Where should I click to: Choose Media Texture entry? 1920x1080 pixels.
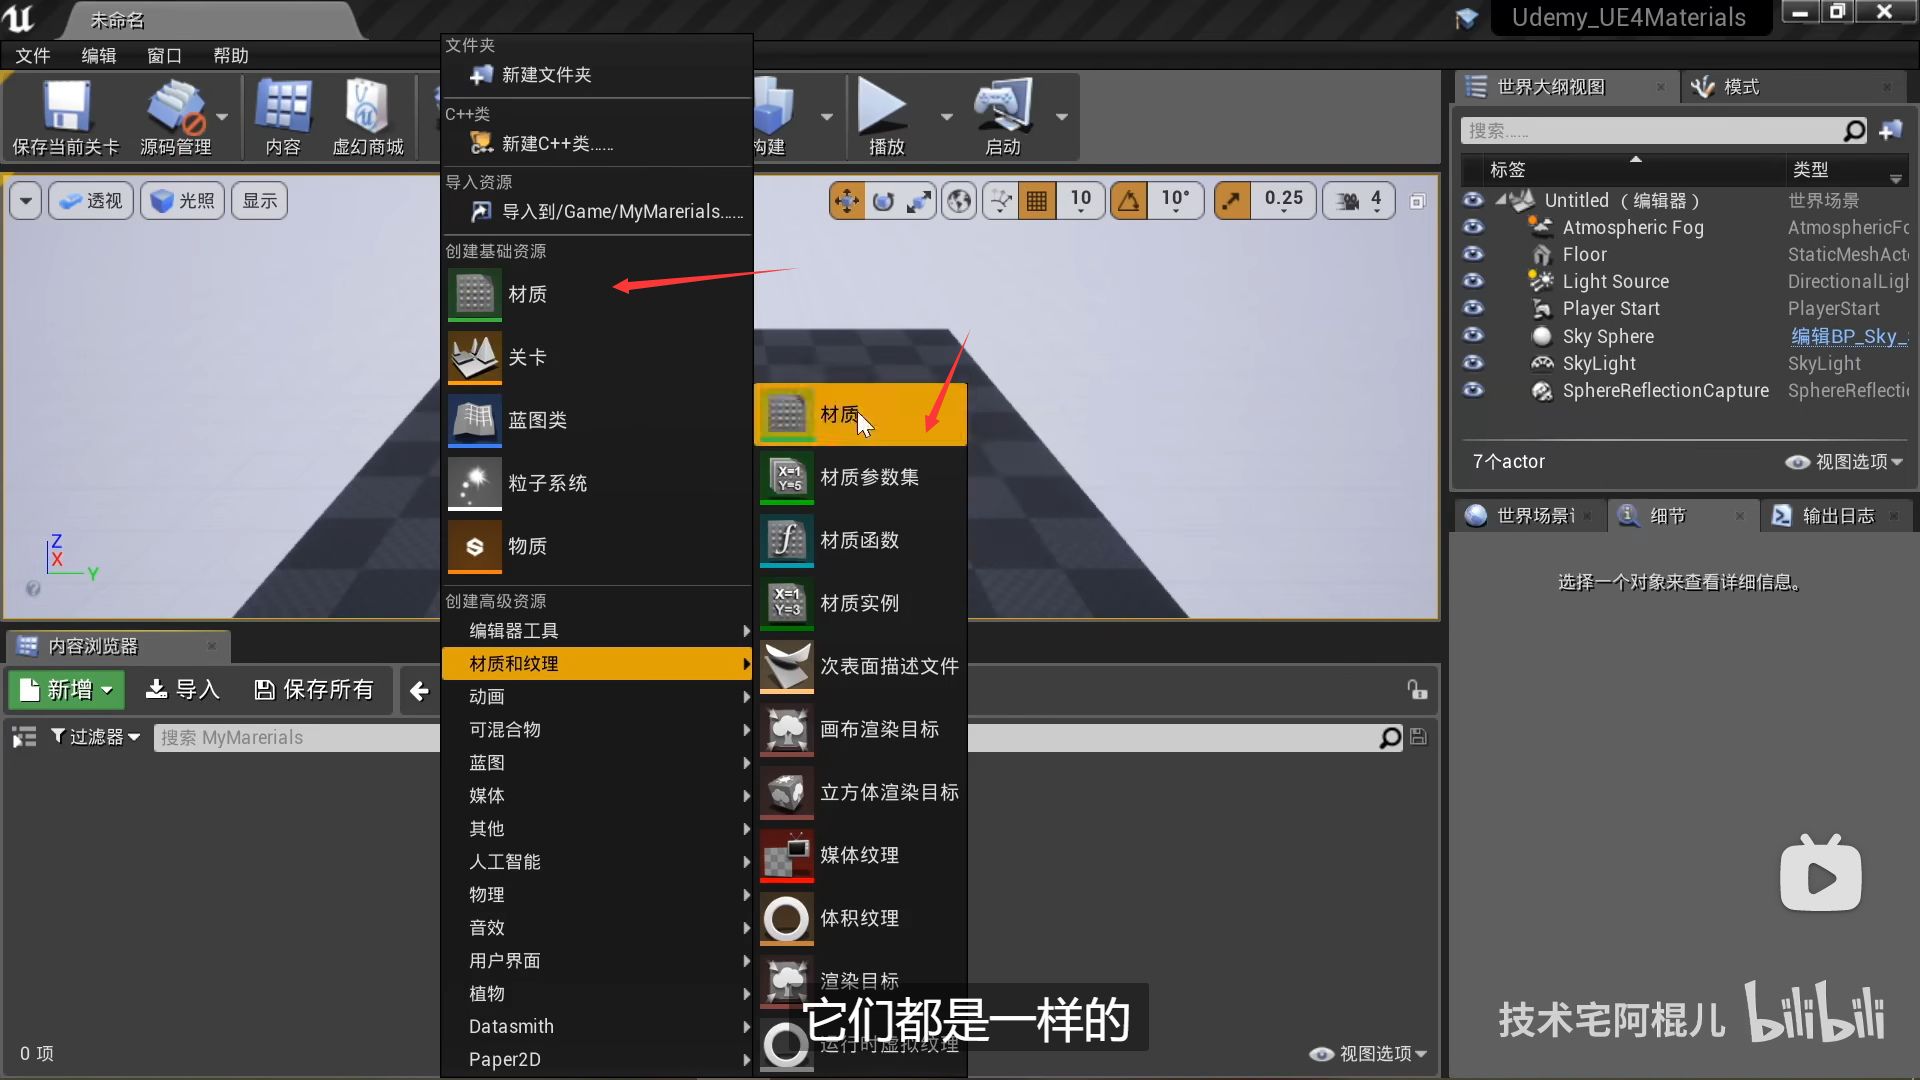coord(861,855)
